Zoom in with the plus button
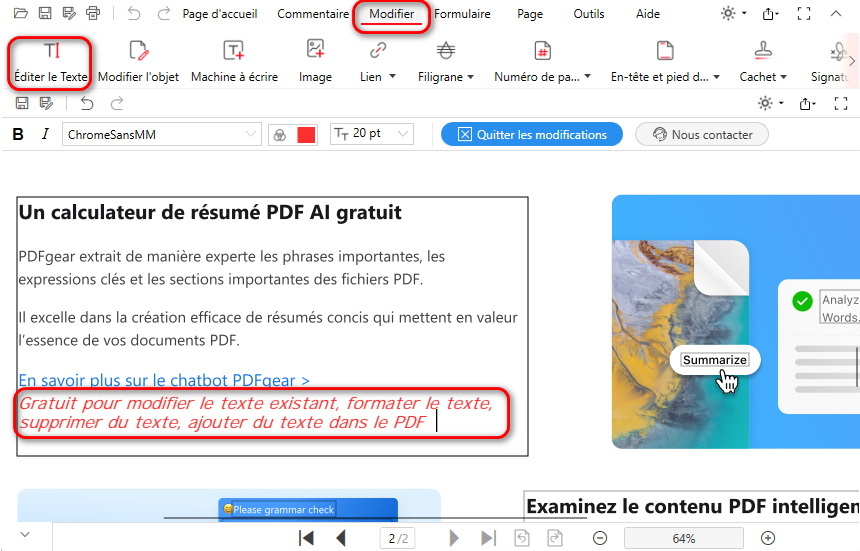This screenshot has height=551, width=860. click(768, 538)
